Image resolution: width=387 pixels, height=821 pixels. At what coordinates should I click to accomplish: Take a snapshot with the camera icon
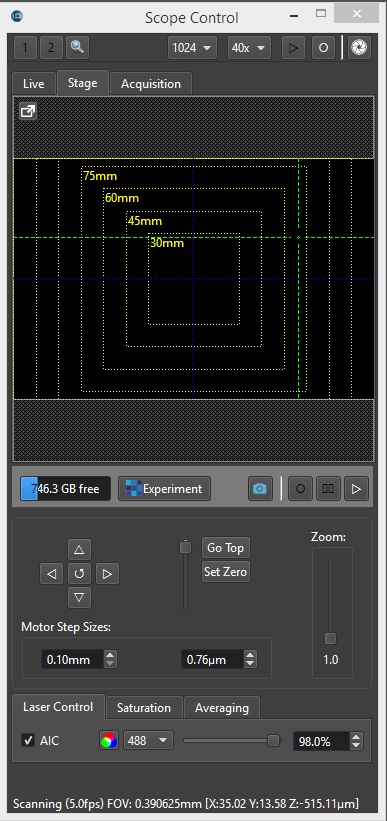tap(260, 489)
